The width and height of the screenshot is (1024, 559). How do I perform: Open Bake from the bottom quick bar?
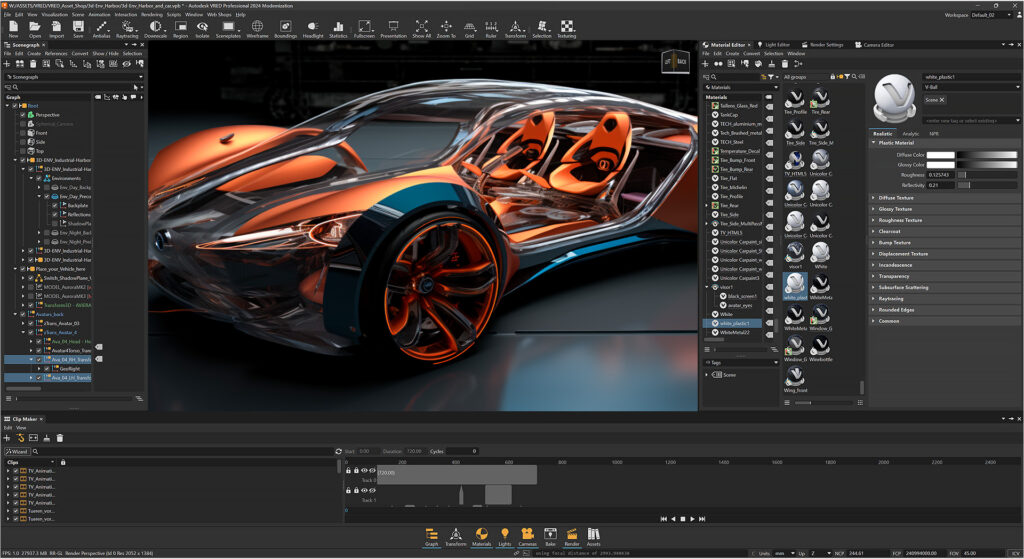[x=551, y=537]
